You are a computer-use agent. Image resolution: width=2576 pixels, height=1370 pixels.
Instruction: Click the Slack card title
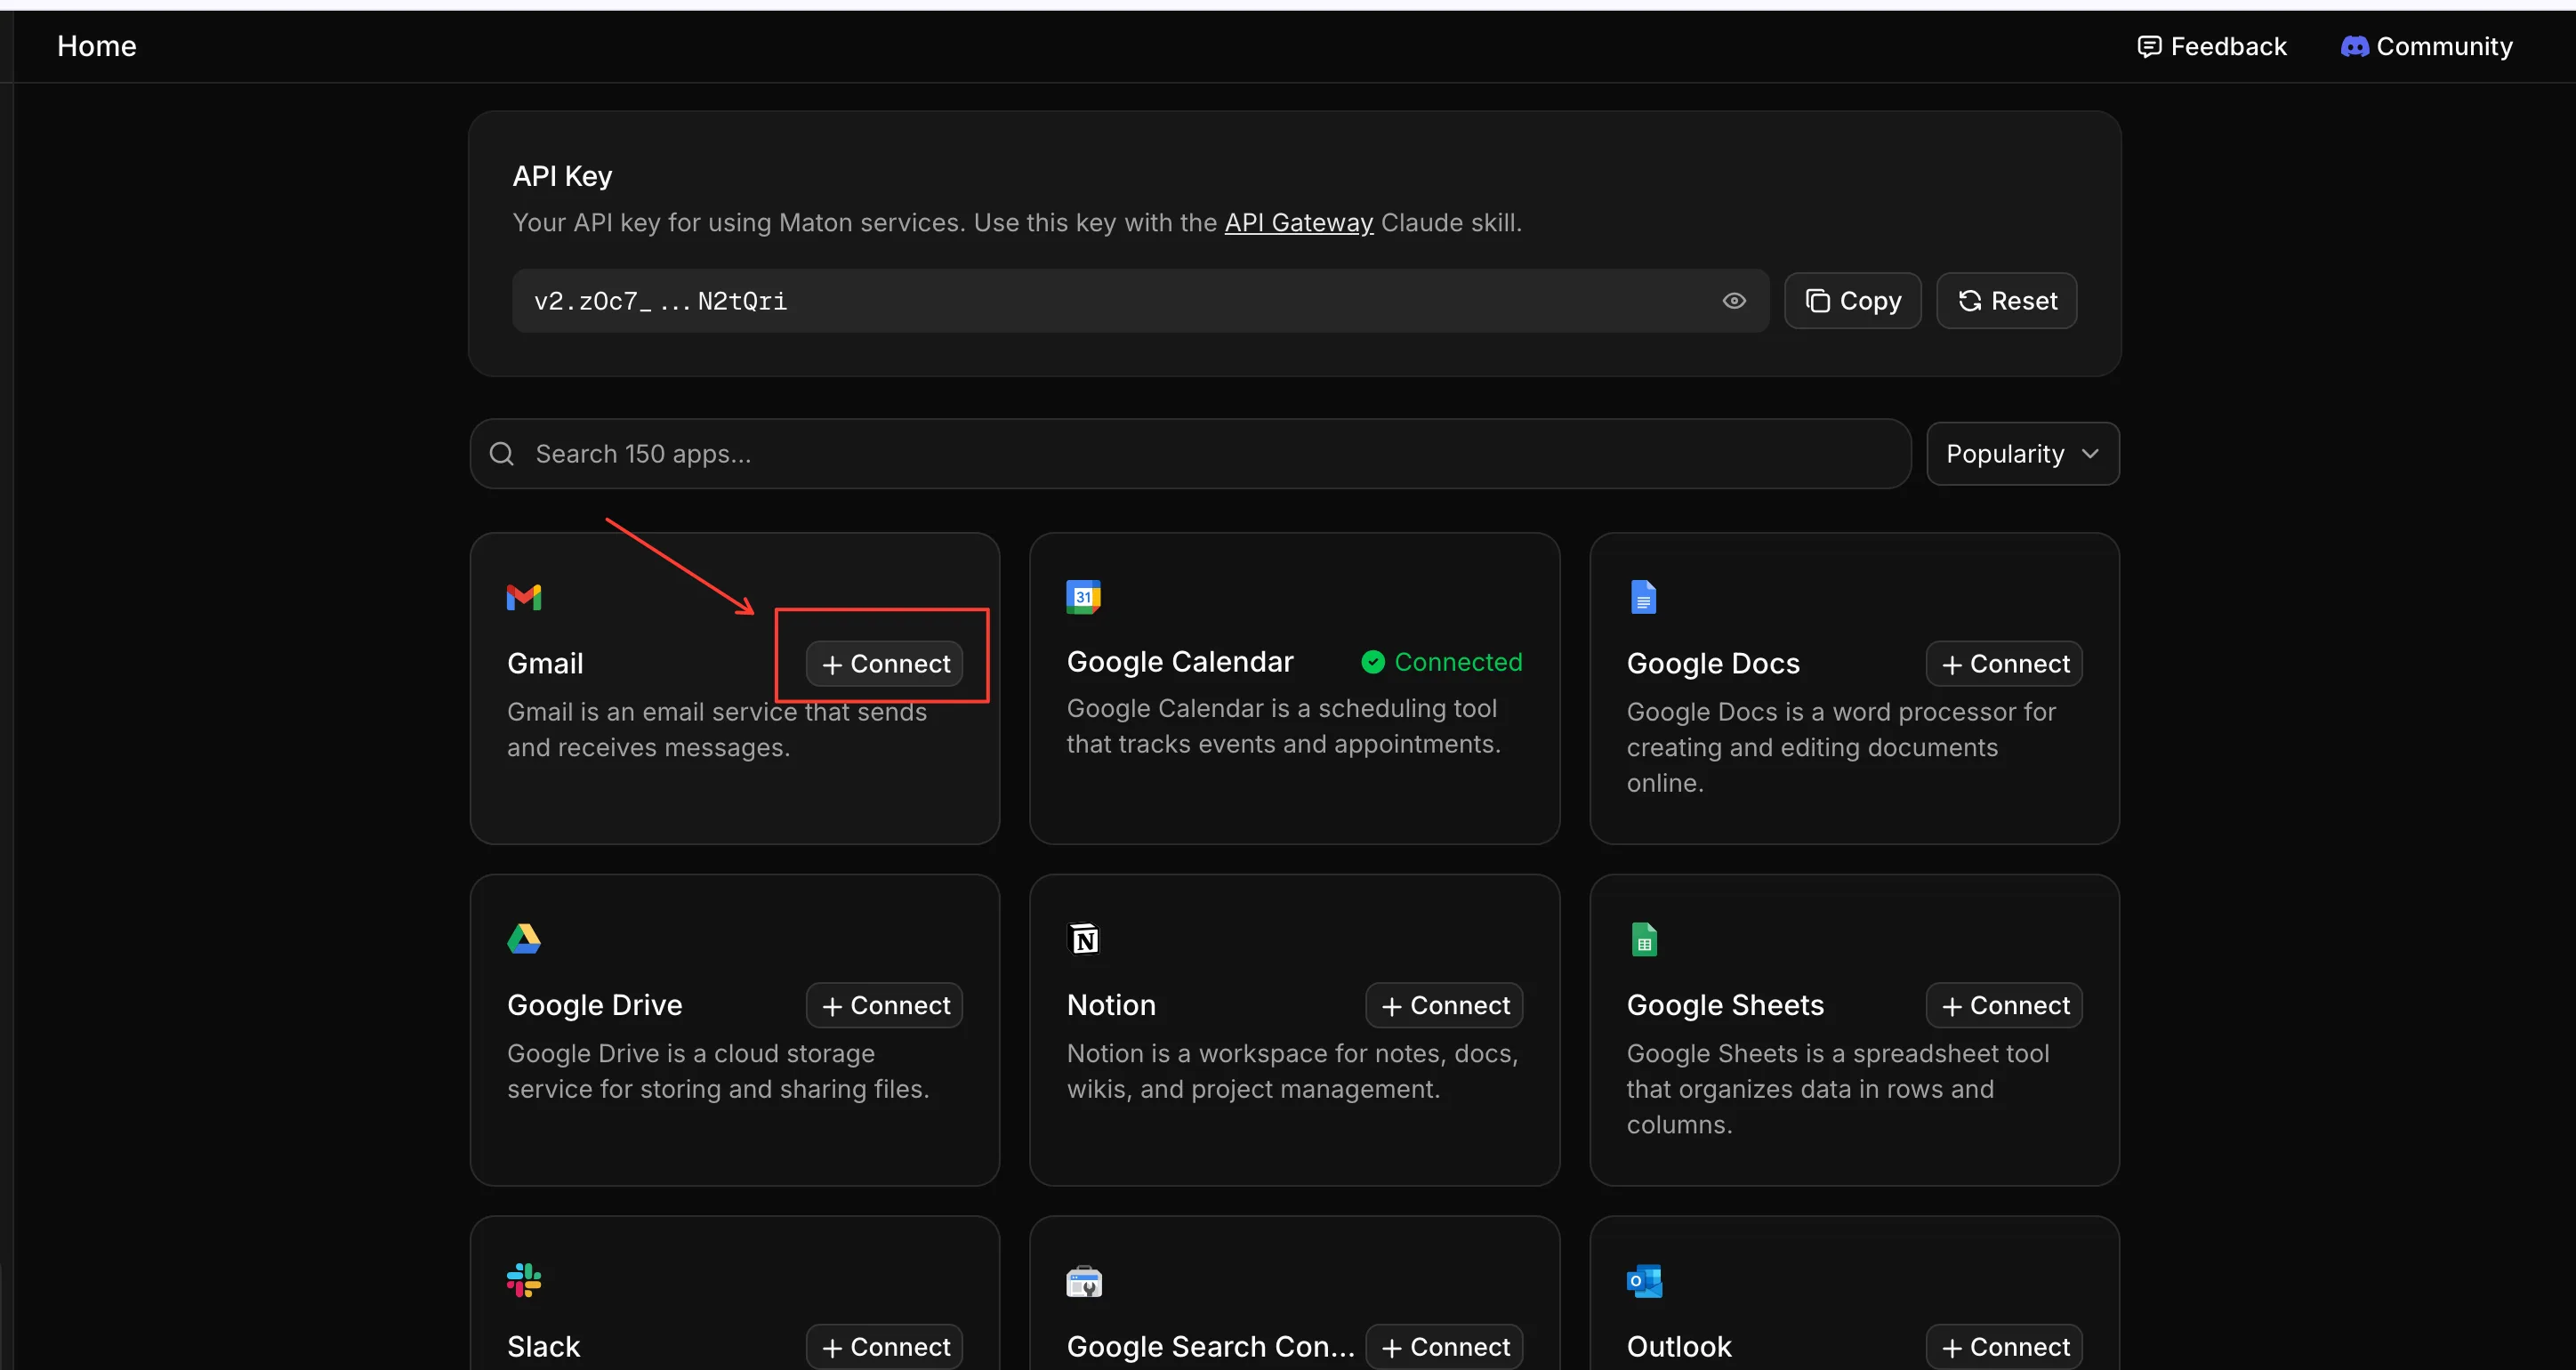tap(544, 1347)
